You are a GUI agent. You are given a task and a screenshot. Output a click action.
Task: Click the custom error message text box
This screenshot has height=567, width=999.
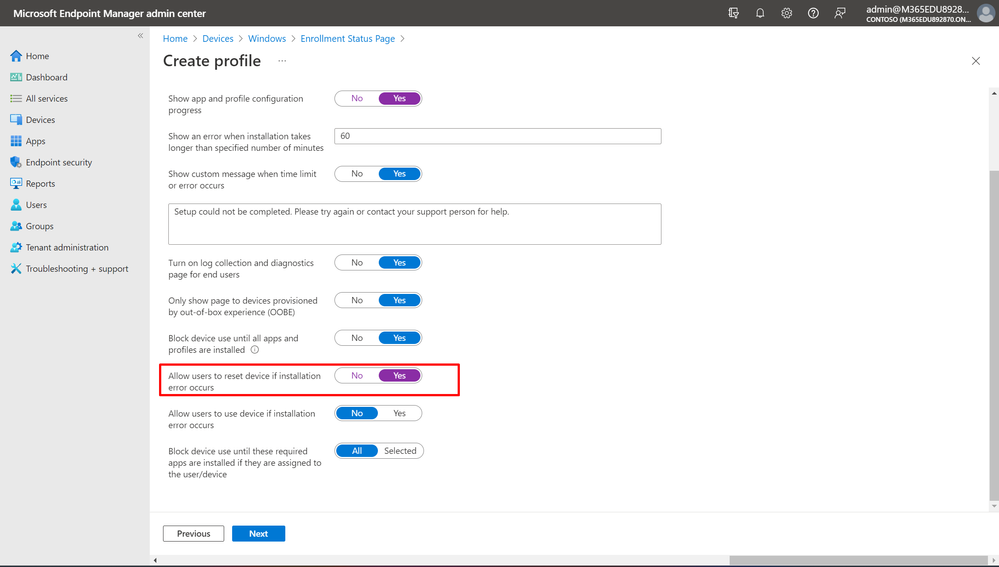point(415,224)
